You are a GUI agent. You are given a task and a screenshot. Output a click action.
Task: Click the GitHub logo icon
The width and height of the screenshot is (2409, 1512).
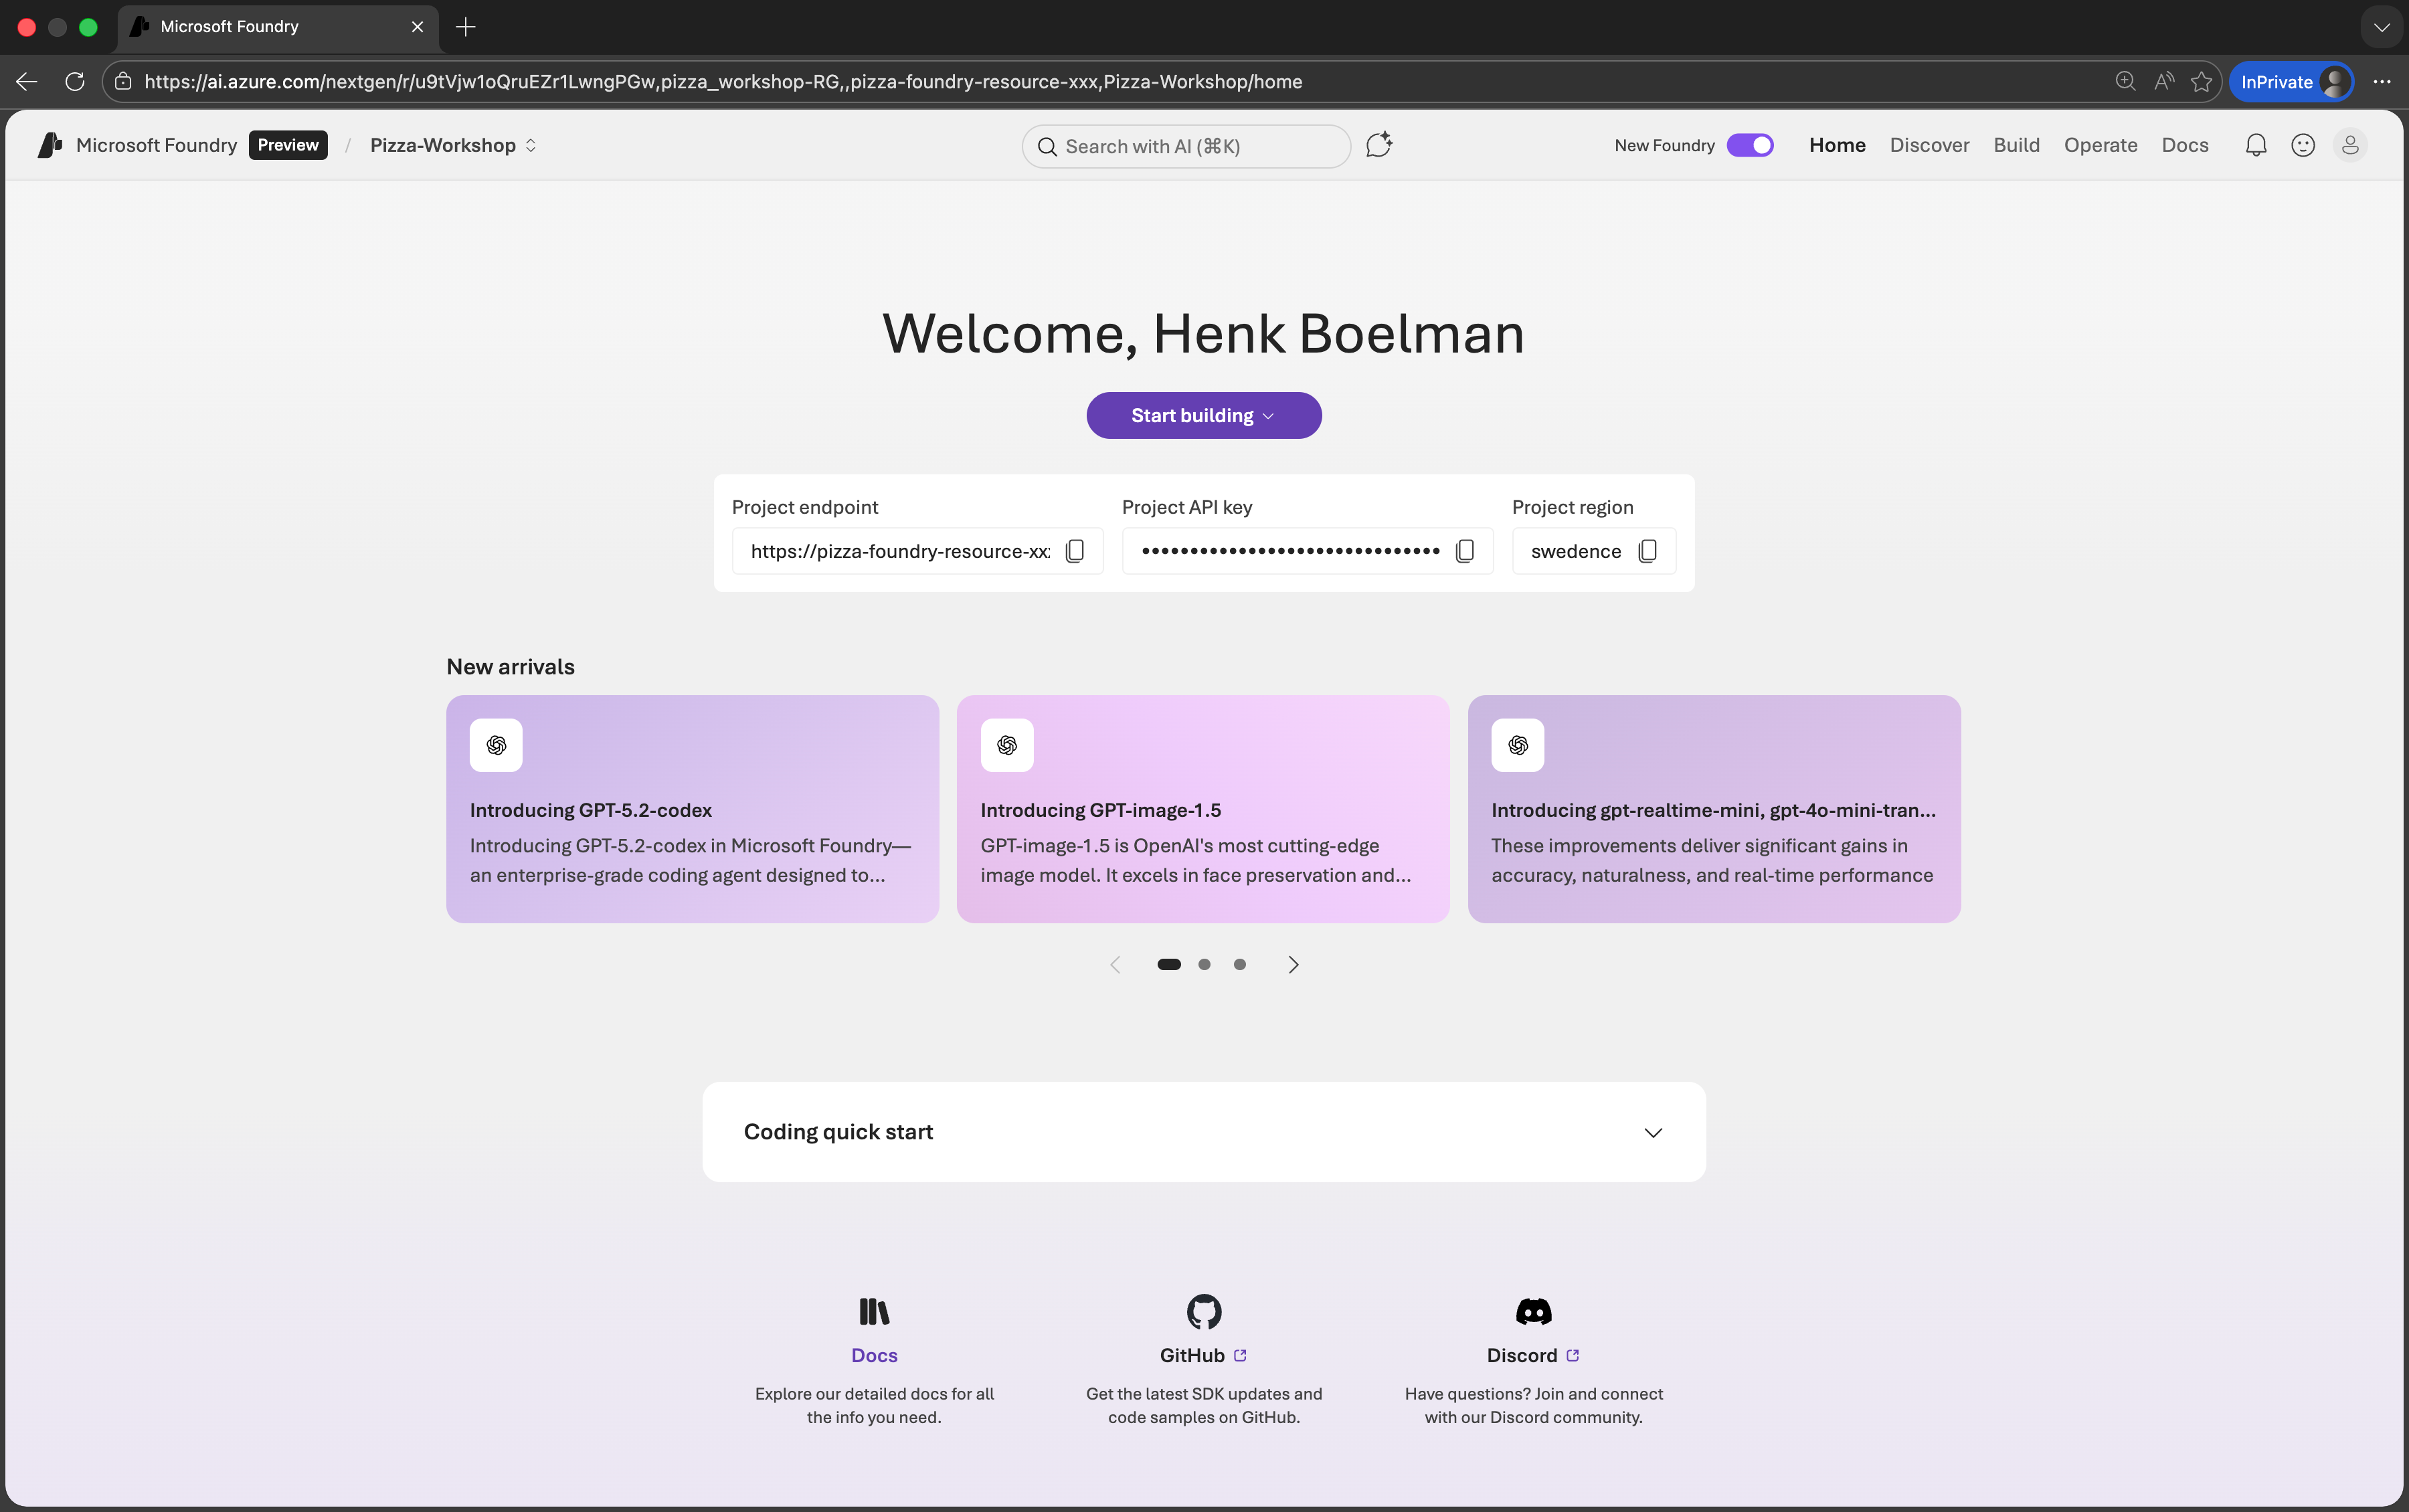click(x=1204, y=1311)
